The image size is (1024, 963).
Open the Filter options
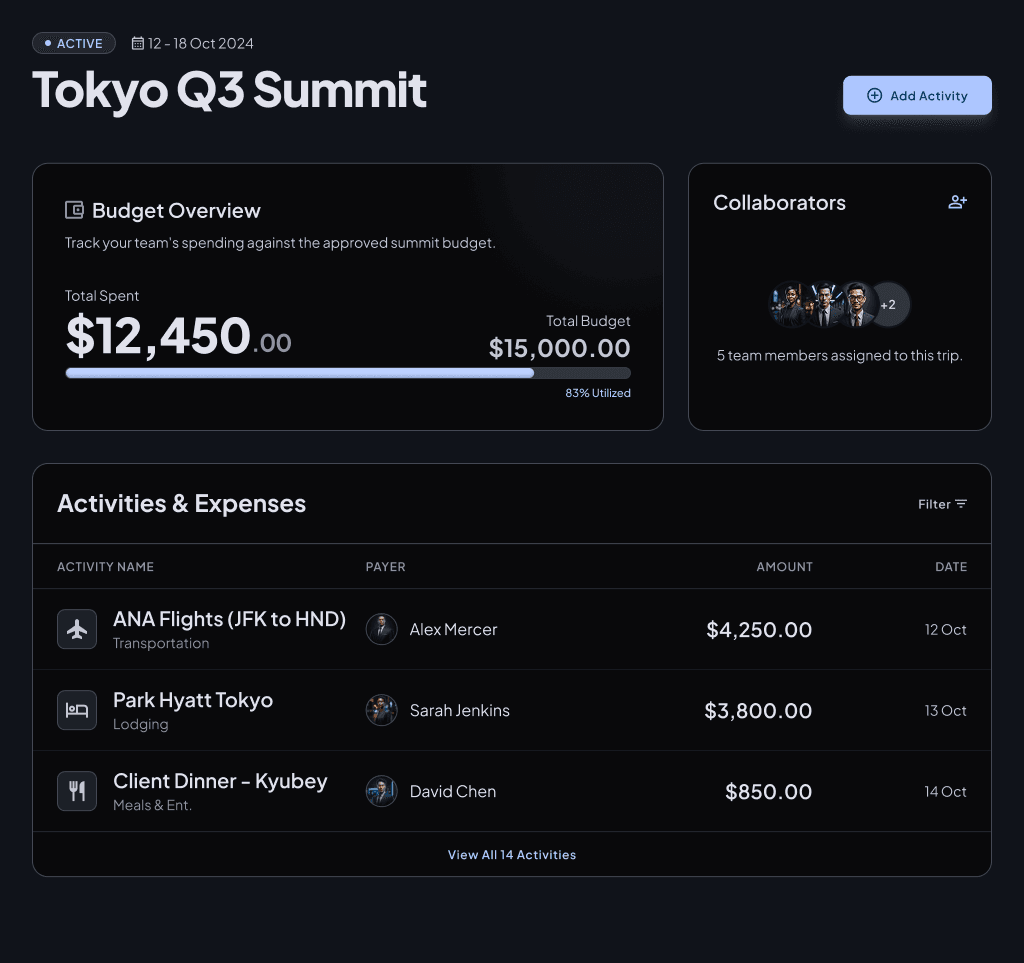coord(942,504)
